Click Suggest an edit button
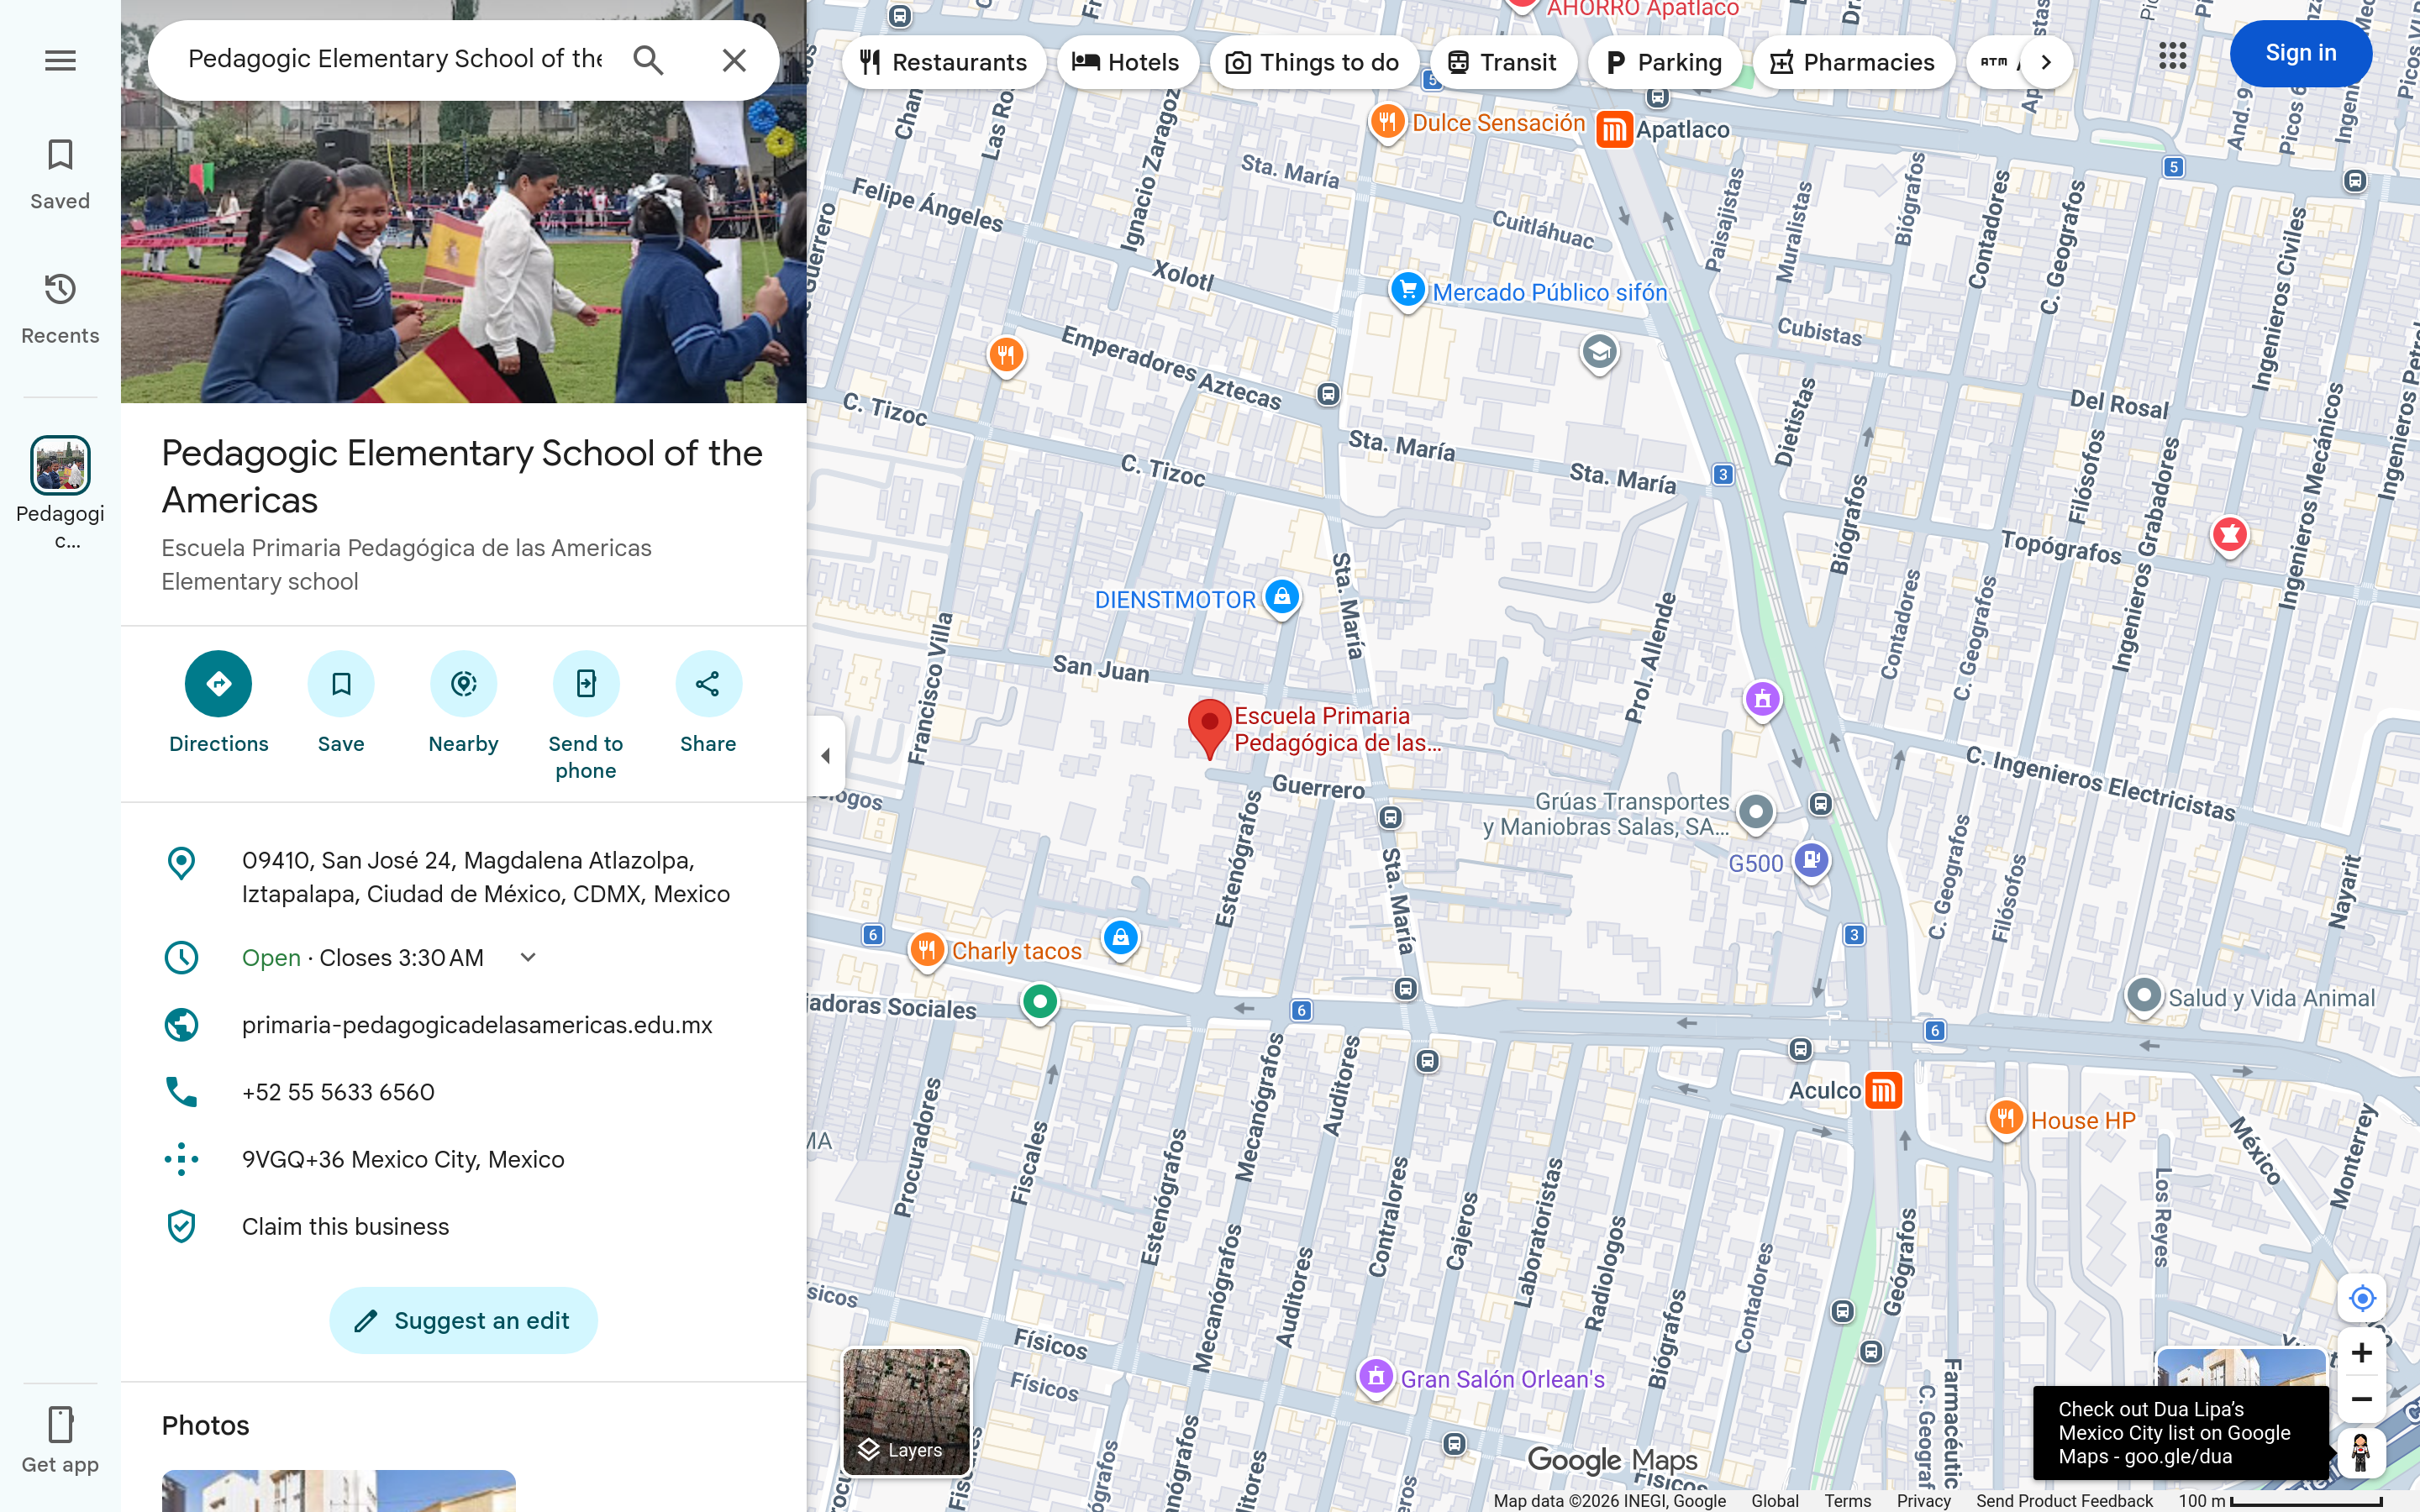Image resolution: width=2420 pixels, height=1512 pixels. (x=463, y=1320)
